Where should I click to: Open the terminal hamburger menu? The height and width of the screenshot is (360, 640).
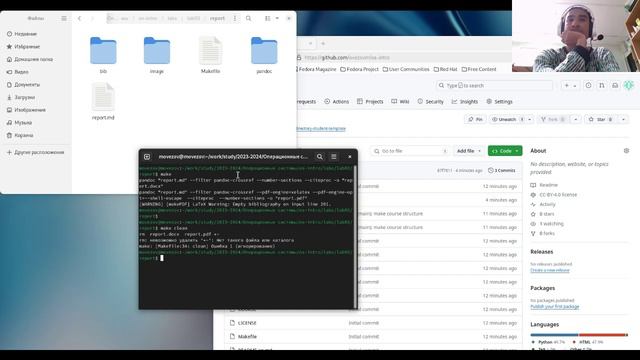tap(333, 157)
